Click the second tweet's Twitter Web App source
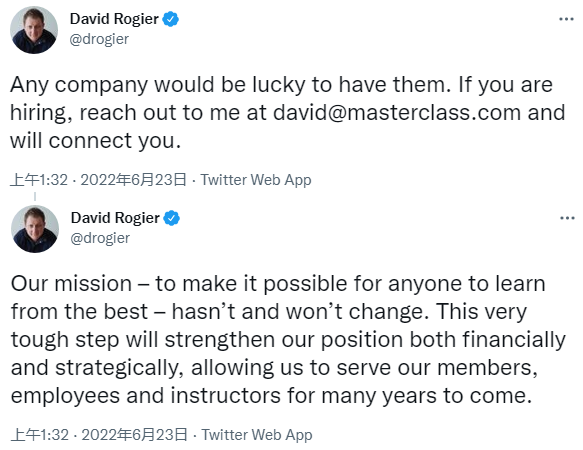The image size is (583, 450). pyautogui.click(x=257, y=435)
